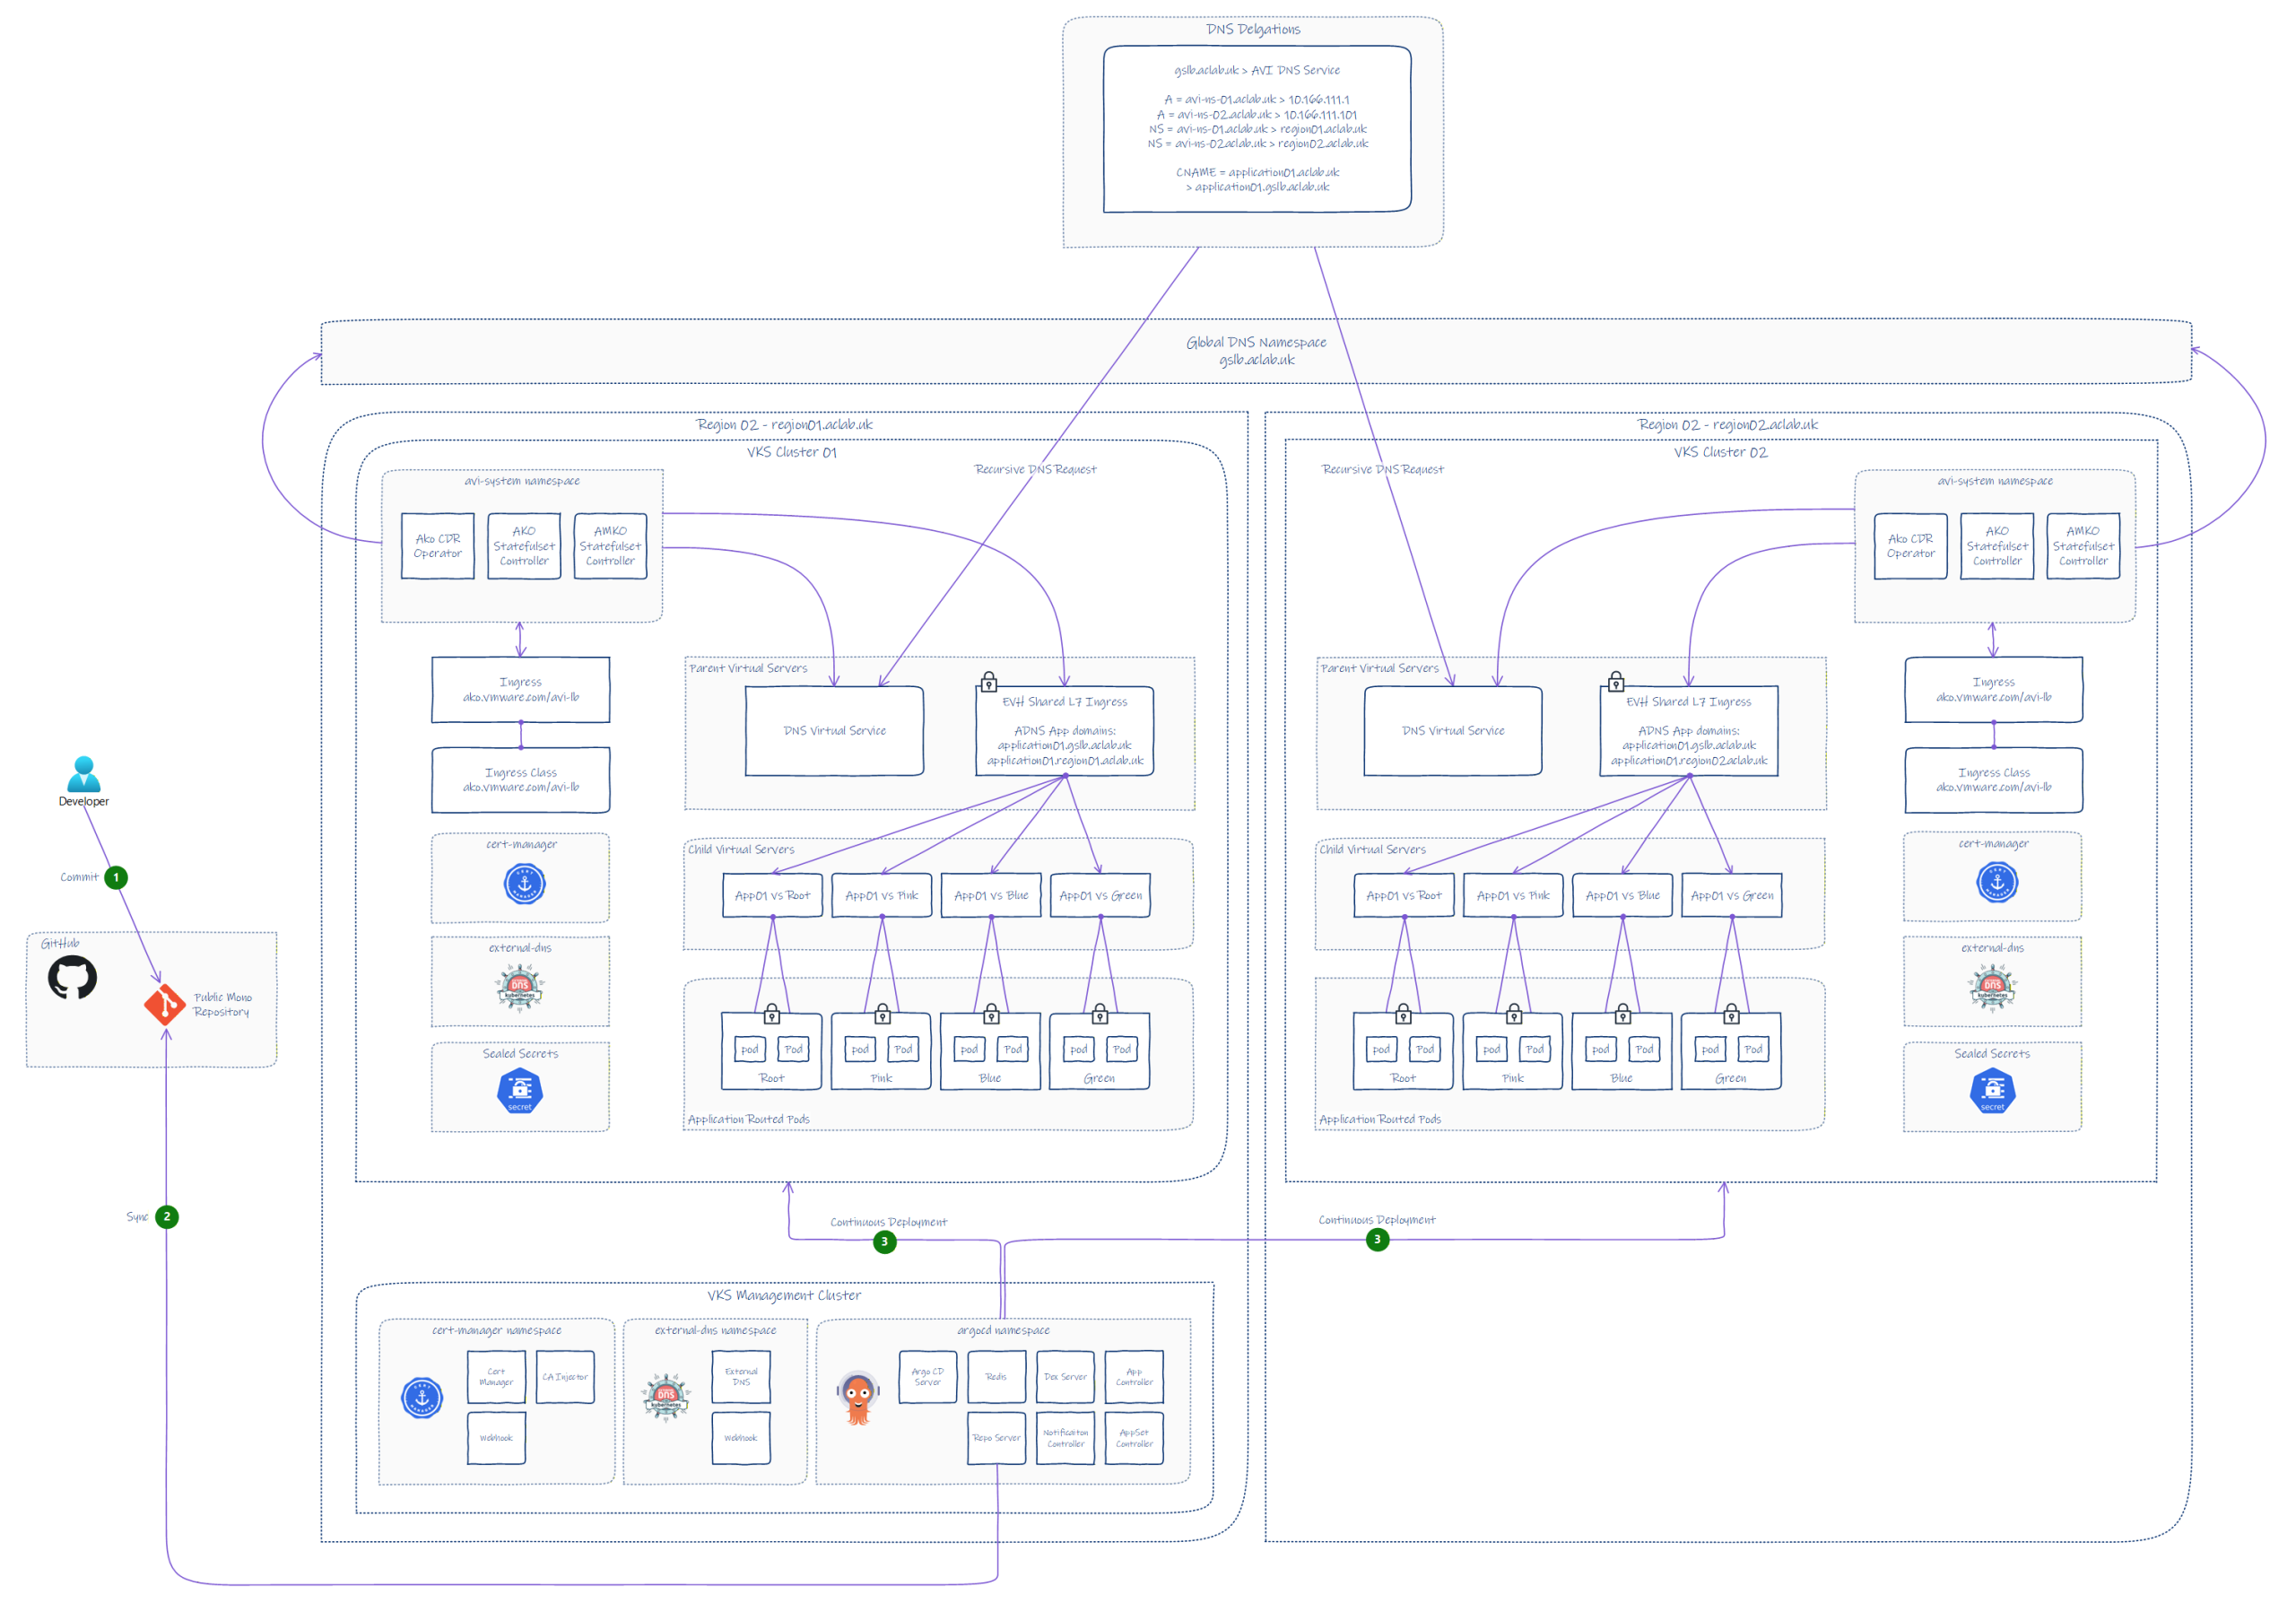Image resolution: width=2296 pixels, height=1612 pixels.
Task: Click the Developer person icon
Action: click(83, 774)
